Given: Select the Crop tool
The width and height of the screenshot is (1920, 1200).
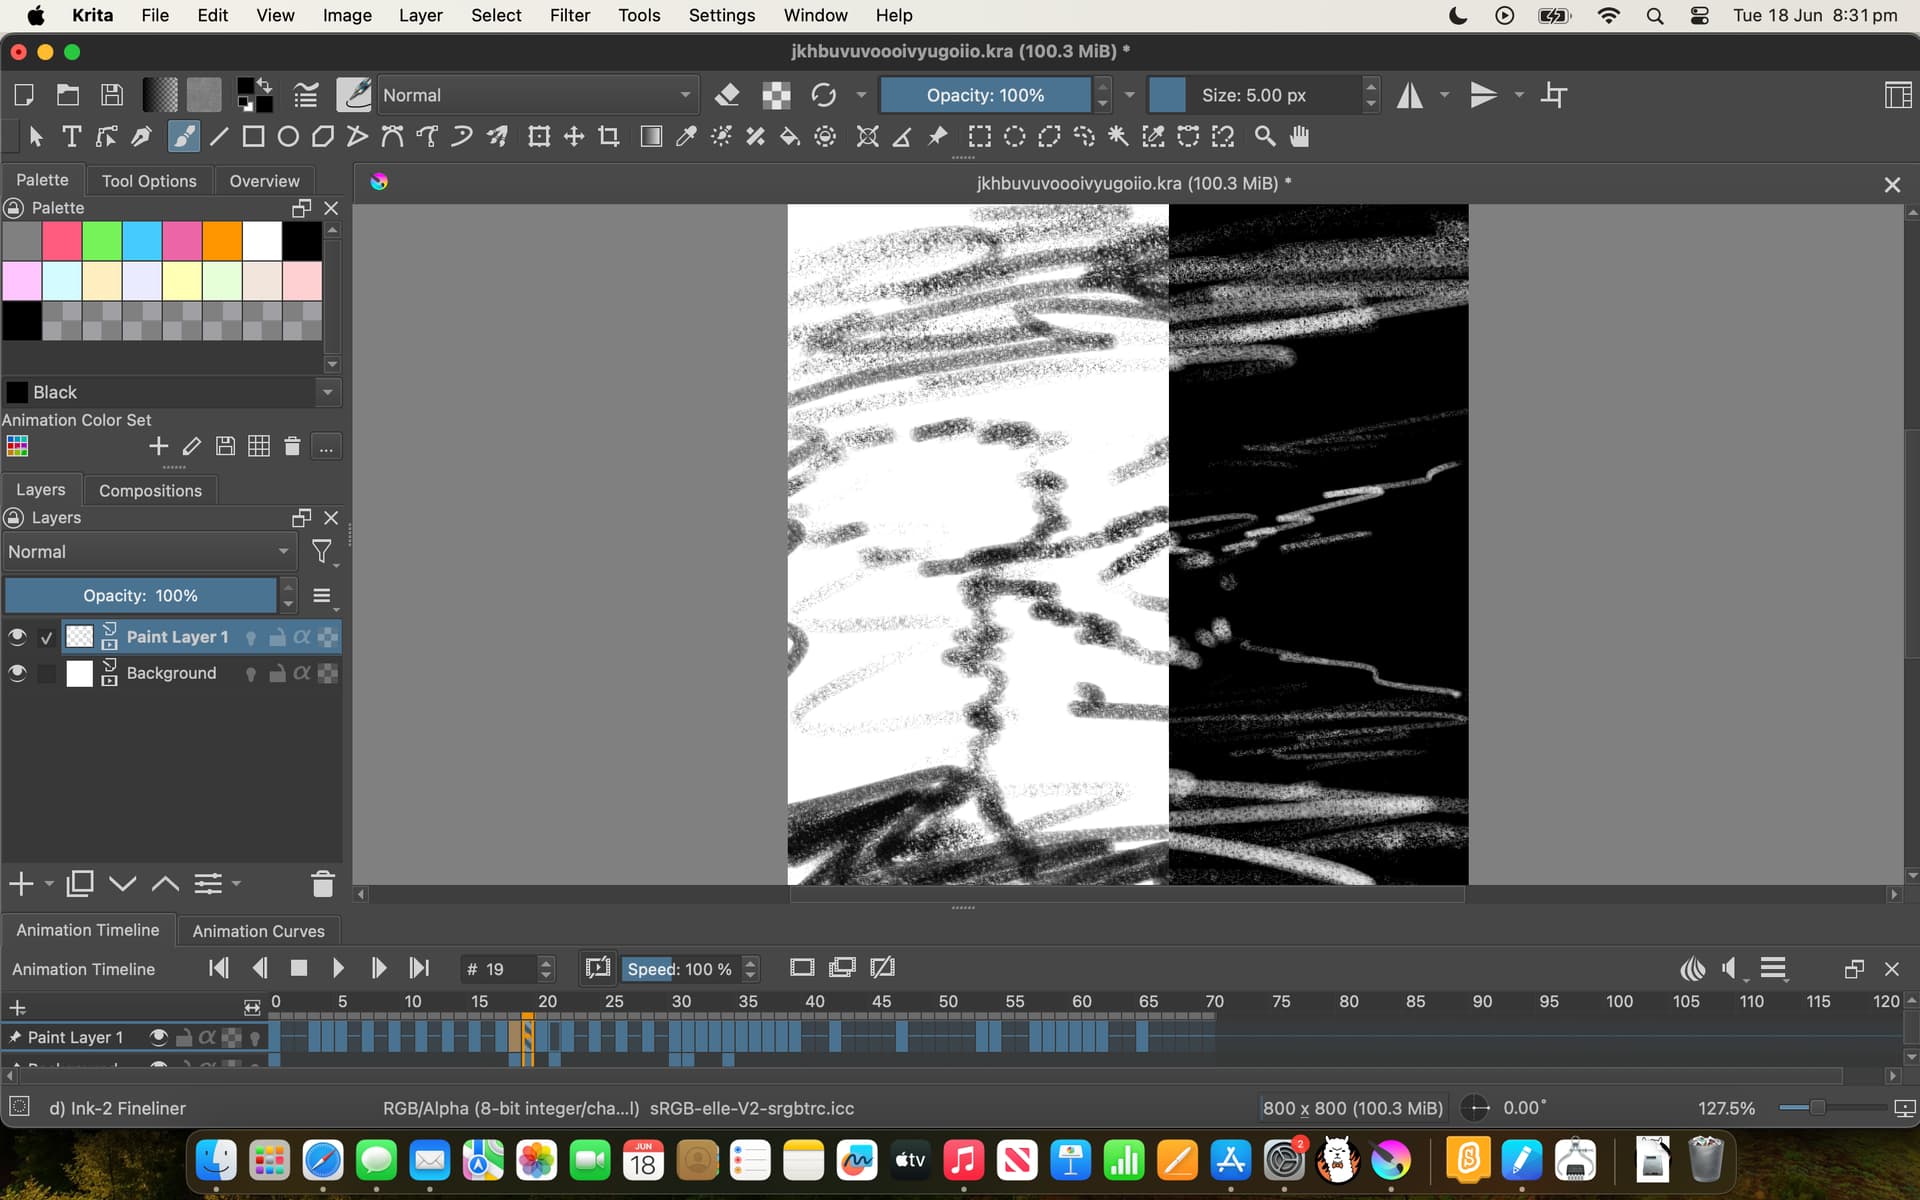Looking at the screenshot, I should coord(608,137).
